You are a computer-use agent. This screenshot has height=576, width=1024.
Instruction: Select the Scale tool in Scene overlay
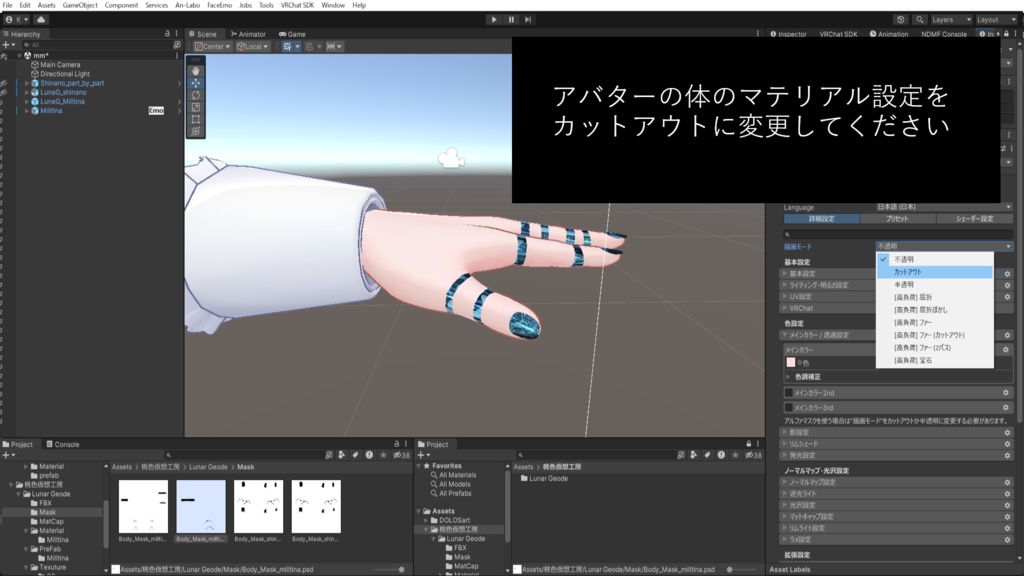point(195,107)
